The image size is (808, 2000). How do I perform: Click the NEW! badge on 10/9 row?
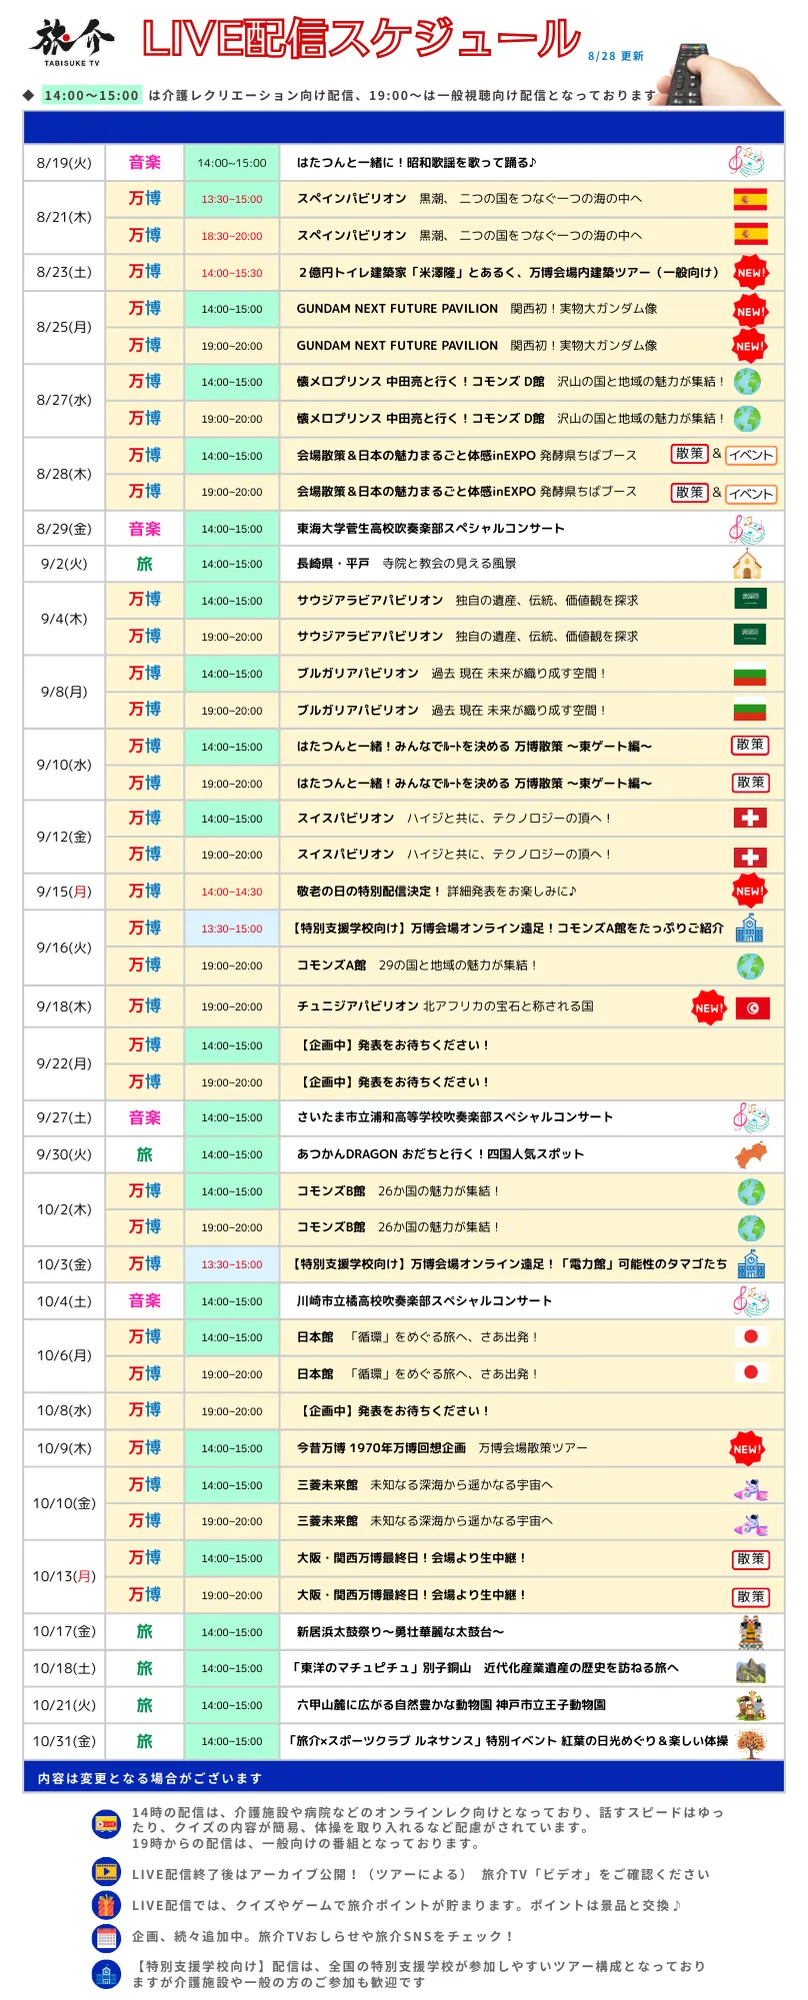pos(747,1448)
